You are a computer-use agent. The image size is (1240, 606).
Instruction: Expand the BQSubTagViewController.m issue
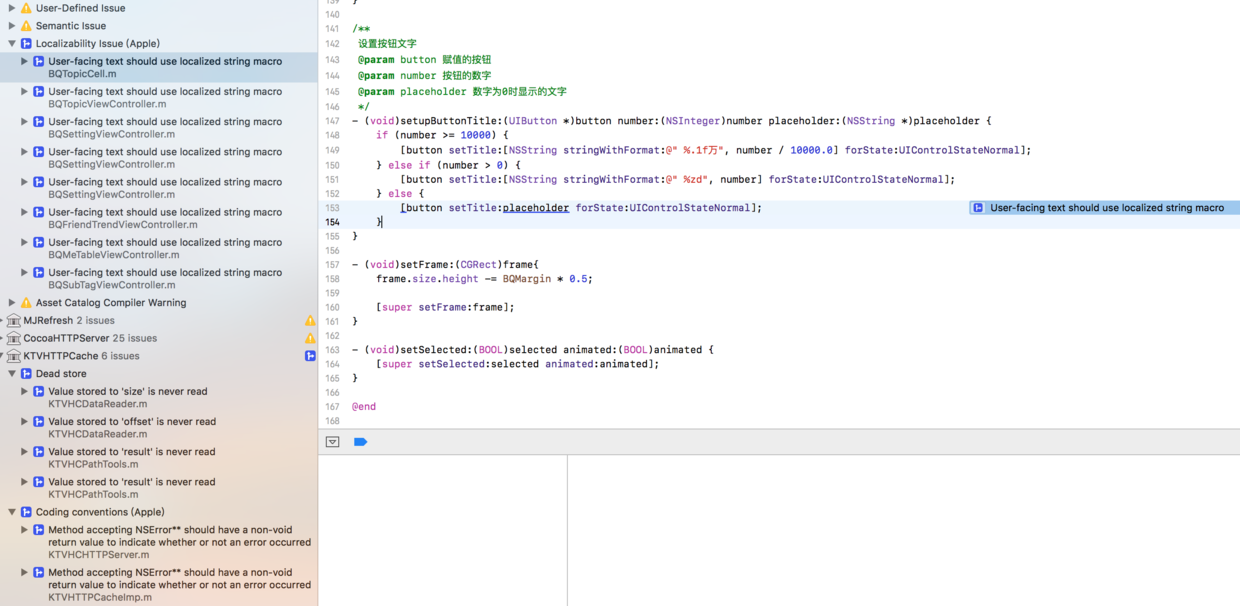tap(24, 272)
